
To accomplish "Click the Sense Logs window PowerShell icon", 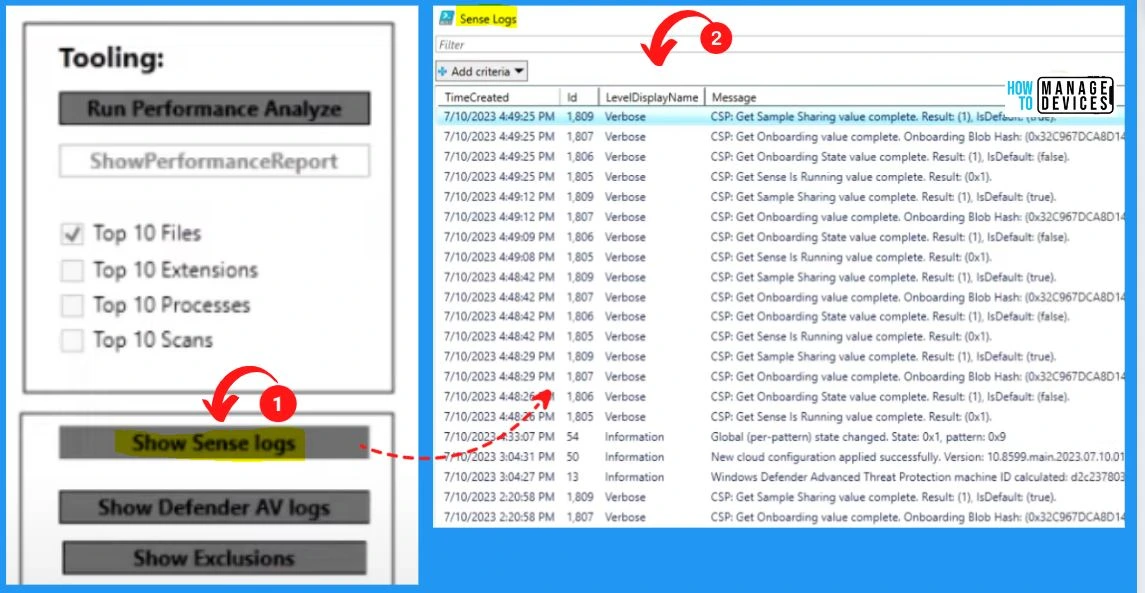I will (x=445, y=18).
